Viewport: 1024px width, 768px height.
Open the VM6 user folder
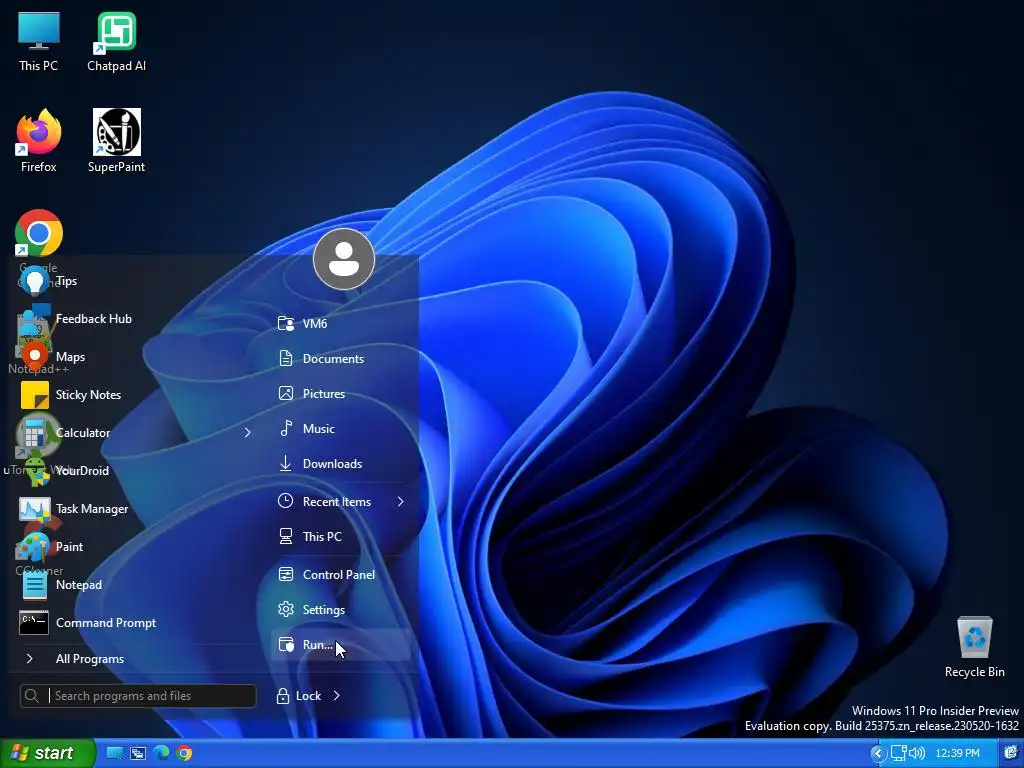coord(341,323)
